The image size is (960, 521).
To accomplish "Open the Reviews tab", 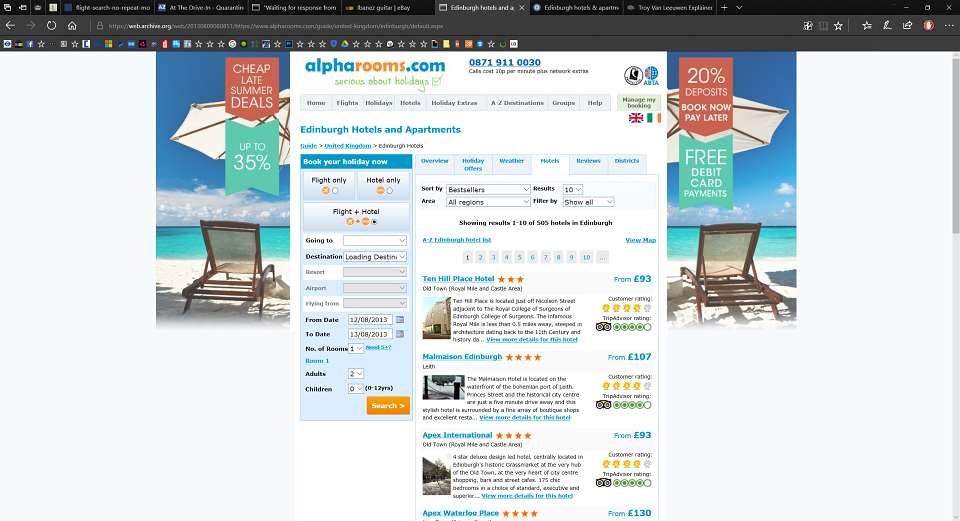I will coord(588,161).
